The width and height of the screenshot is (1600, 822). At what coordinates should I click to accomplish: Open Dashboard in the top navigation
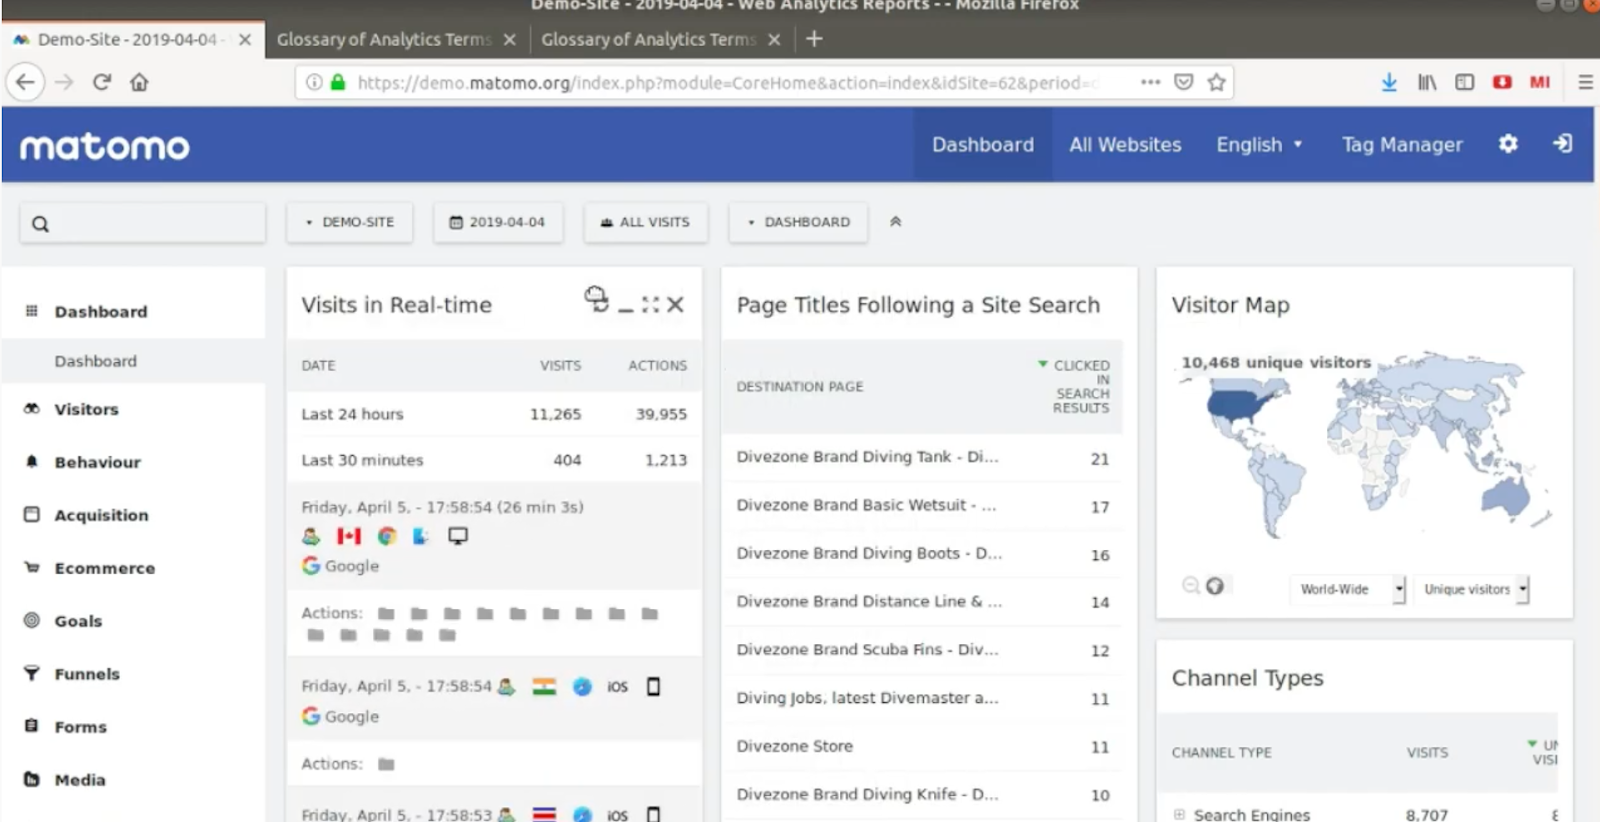(983, 145)
